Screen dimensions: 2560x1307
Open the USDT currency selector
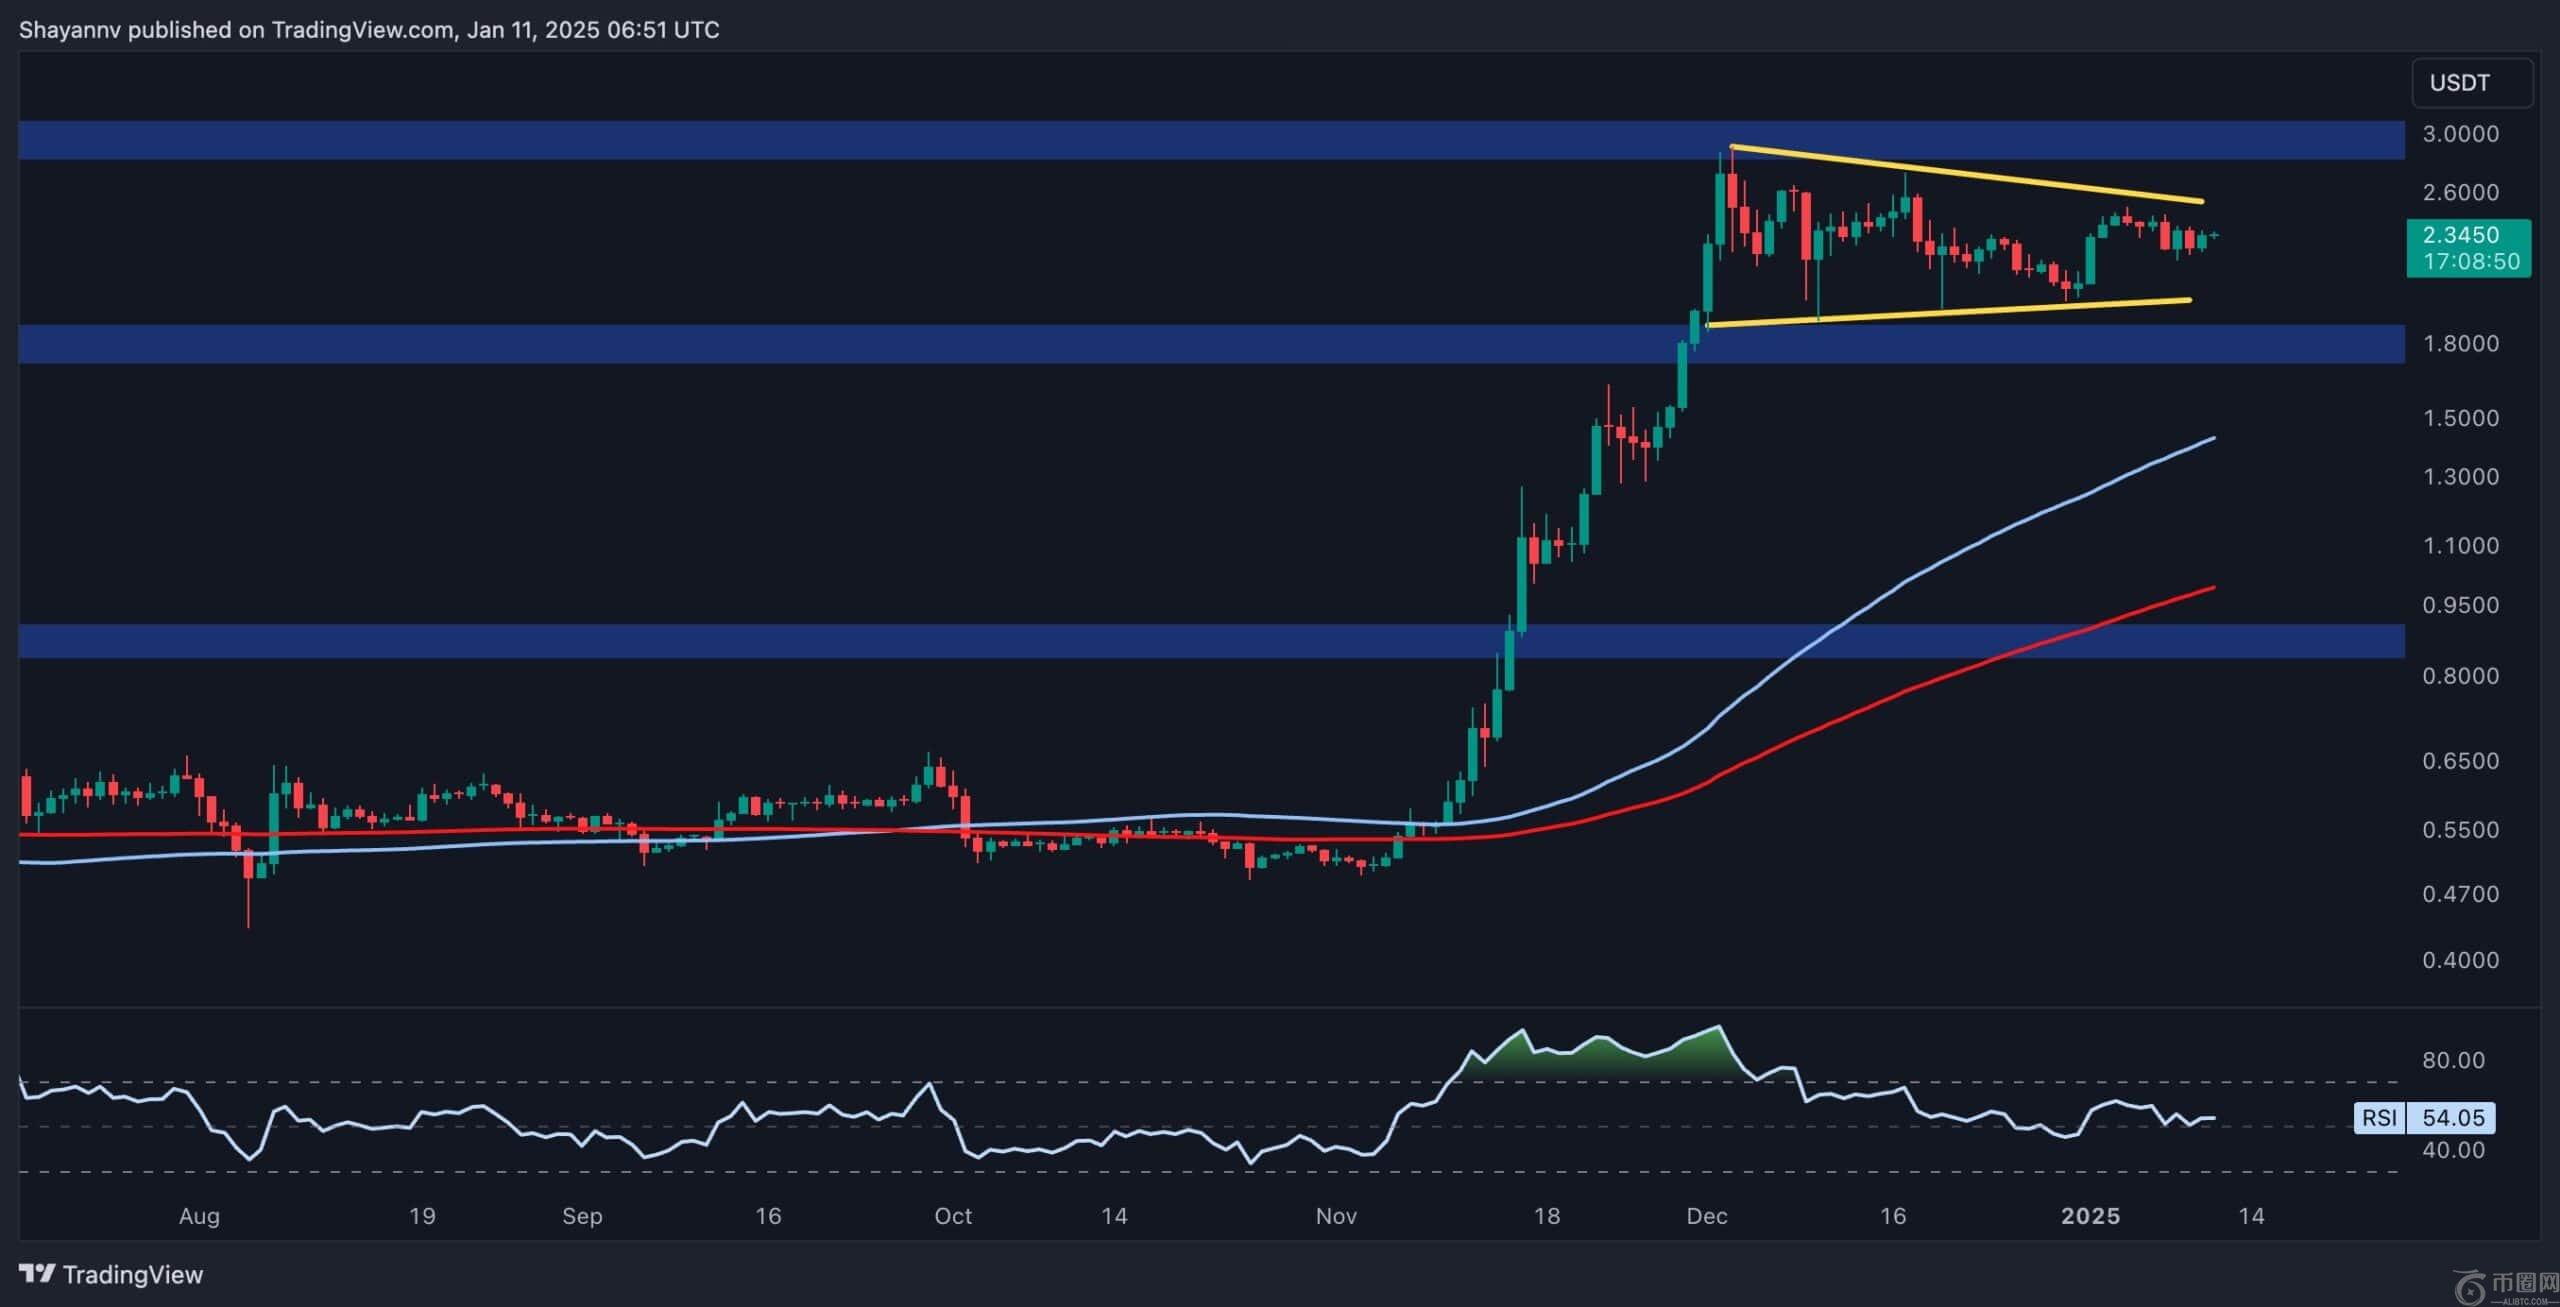pyautogui.click(x=2472, y=83)
